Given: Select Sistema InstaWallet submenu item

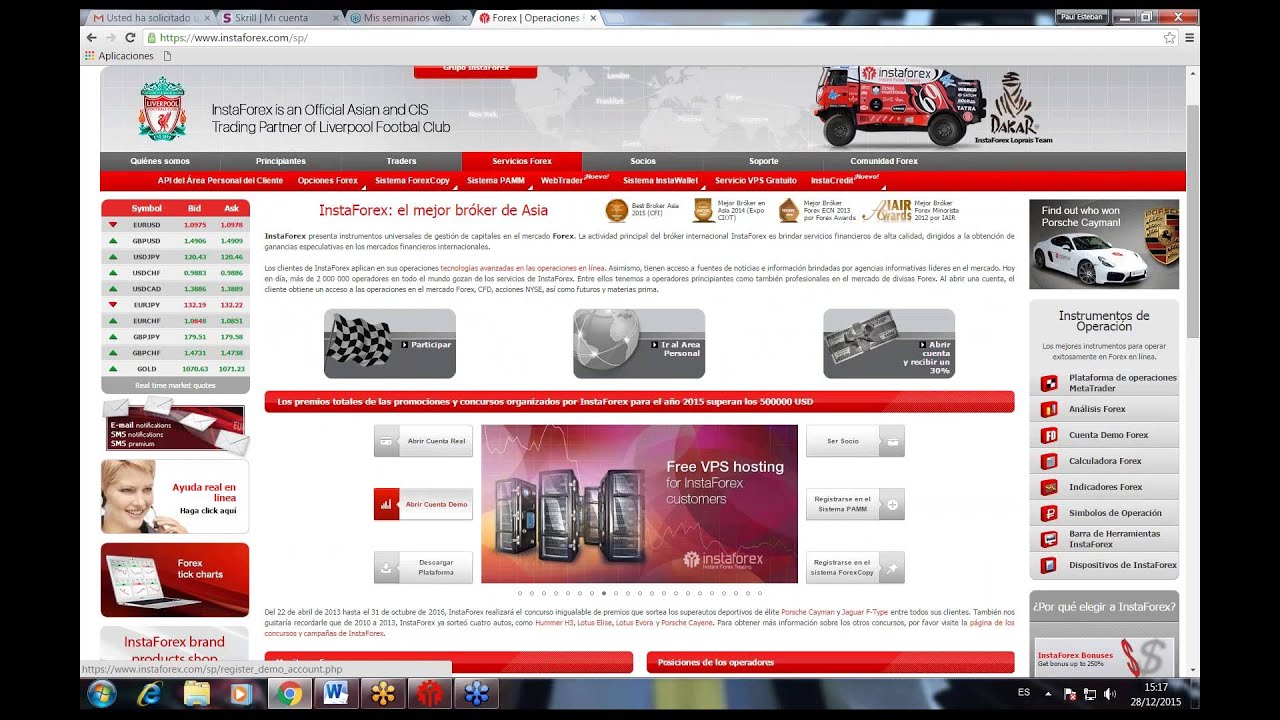Looking at the screenshot, I should tap(660, 181).
